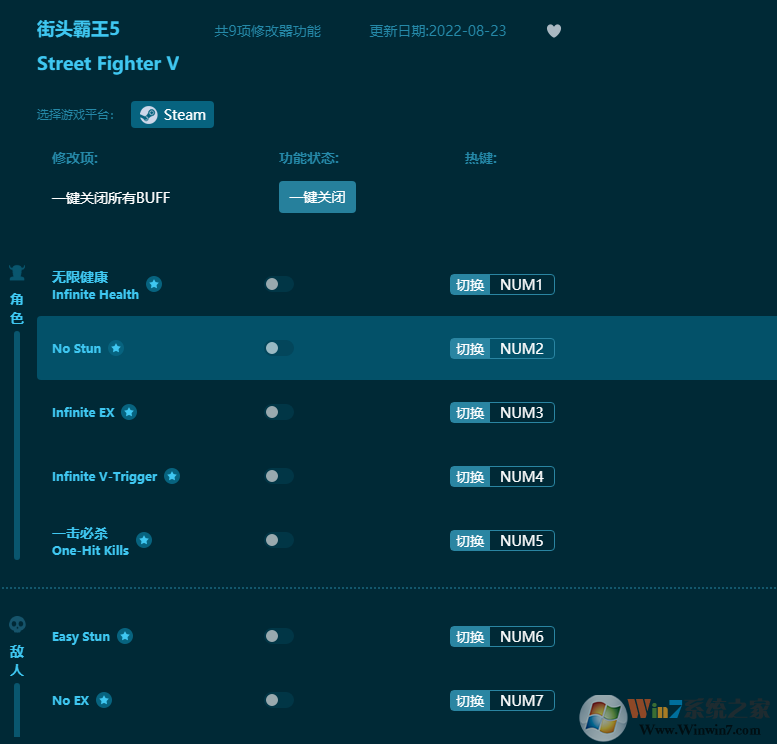Image resolution: width=777 pixels, height=744 pixels.
Task: Click update date 2022-08-23 text
Action: 438,31
